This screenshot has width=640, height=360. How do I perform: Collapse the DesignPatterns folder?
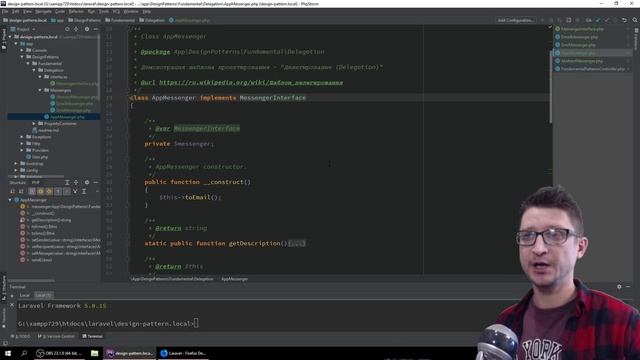pos(22,57)
